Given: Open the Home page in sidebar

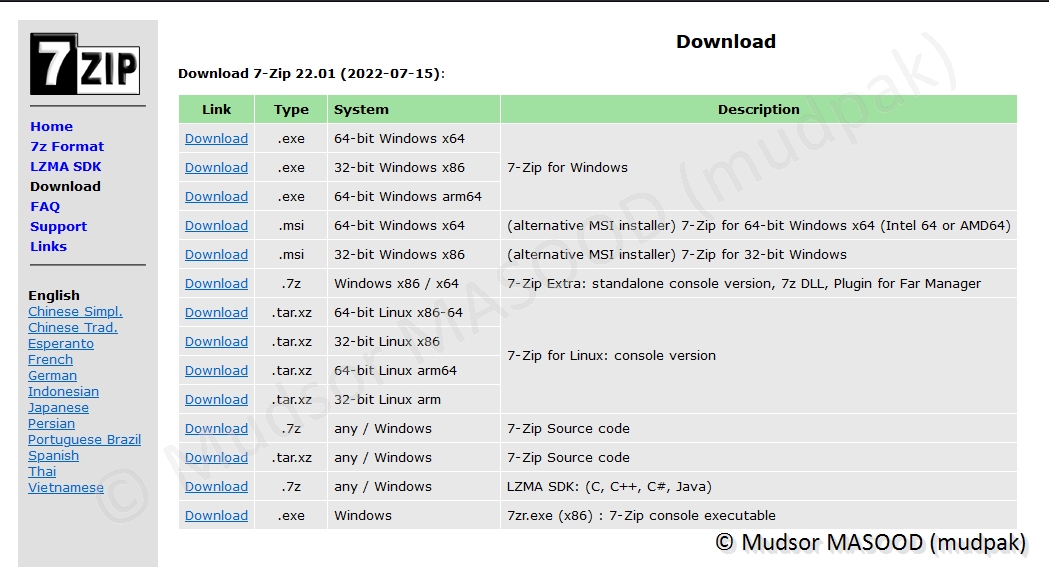Looking at the screenshot, I should pyautogui.click(x=51, y=127).
